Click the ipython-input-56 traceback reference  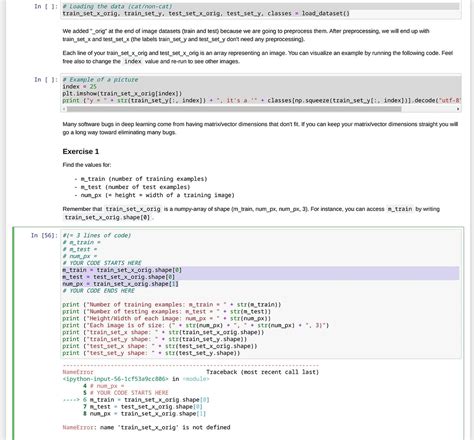pos(115,379)
